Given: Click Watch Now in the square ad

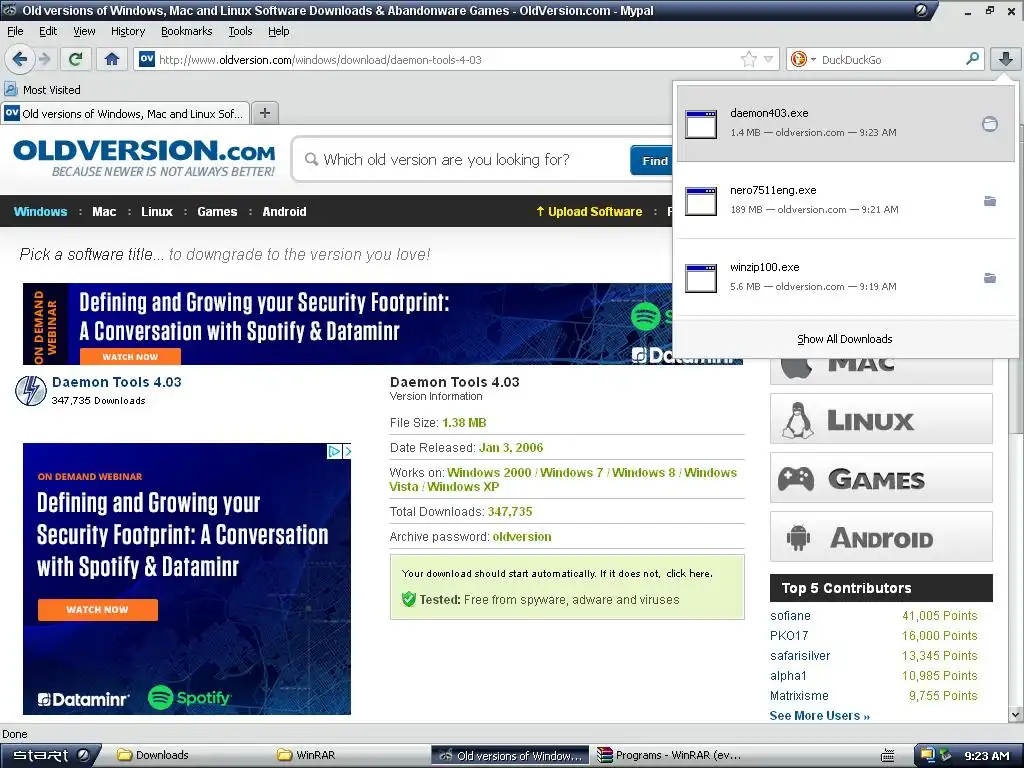Looking at the screenshot, I should point(97,609).
